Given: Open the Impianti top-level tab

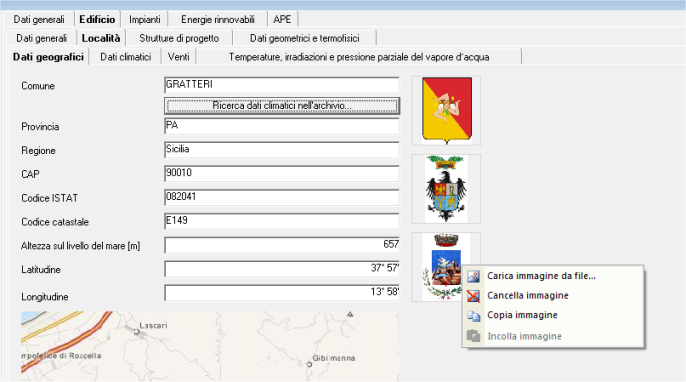Looking at the screenshot, I should (x=145, y=20).
